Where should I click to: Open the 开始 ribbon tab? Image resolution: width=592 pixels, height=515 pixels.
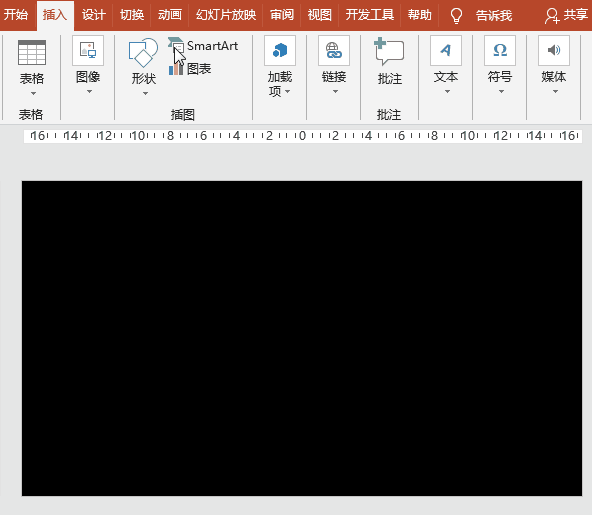[x=16, y=15]
